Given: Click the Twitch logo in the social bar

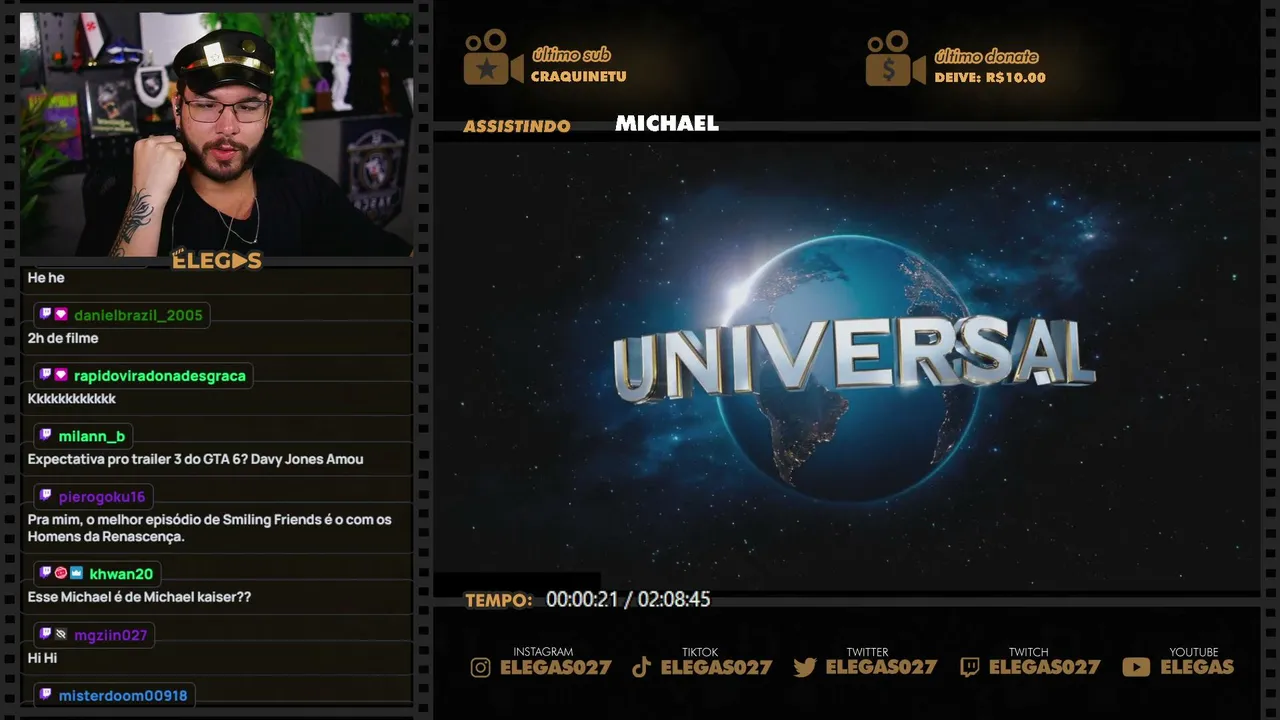Looking at the screenshot, I should tap(969, 667).
